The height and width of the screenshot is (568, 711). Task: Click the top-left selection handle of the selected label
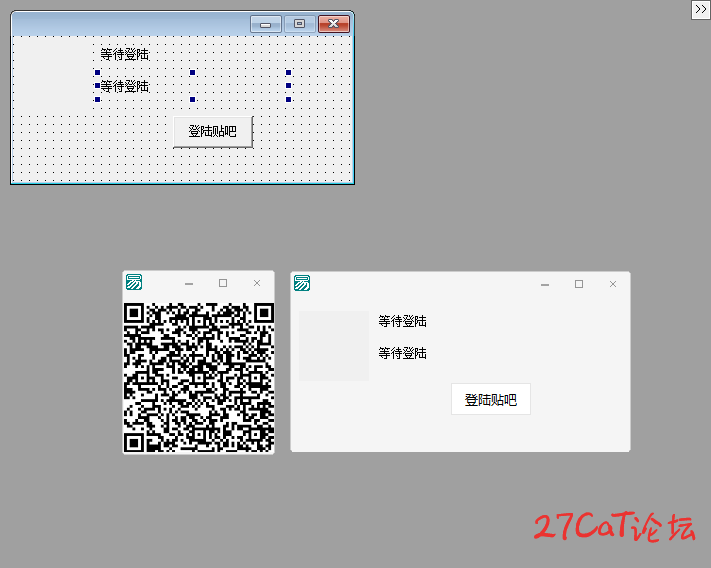pos(97,73)
